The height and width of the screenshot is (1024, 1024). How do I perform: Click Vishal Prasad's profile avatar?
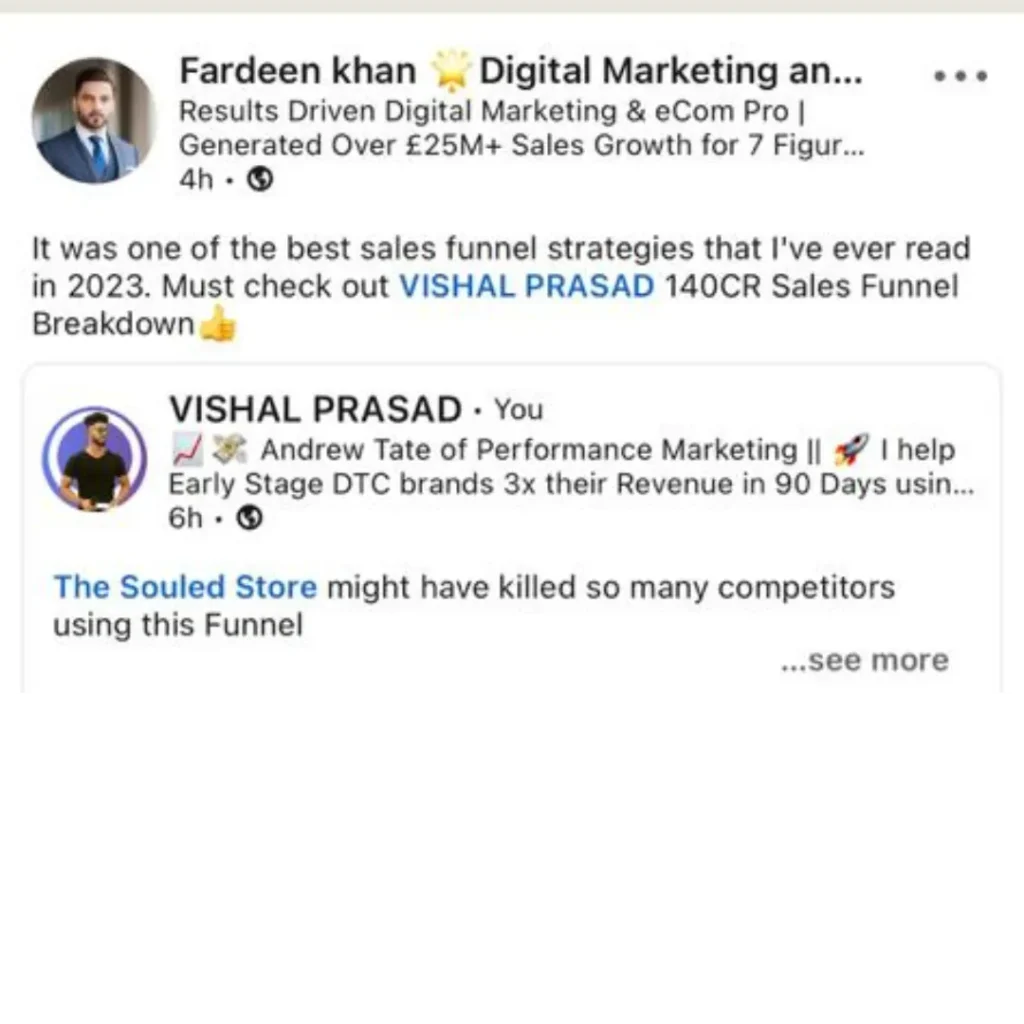[95, 458]
